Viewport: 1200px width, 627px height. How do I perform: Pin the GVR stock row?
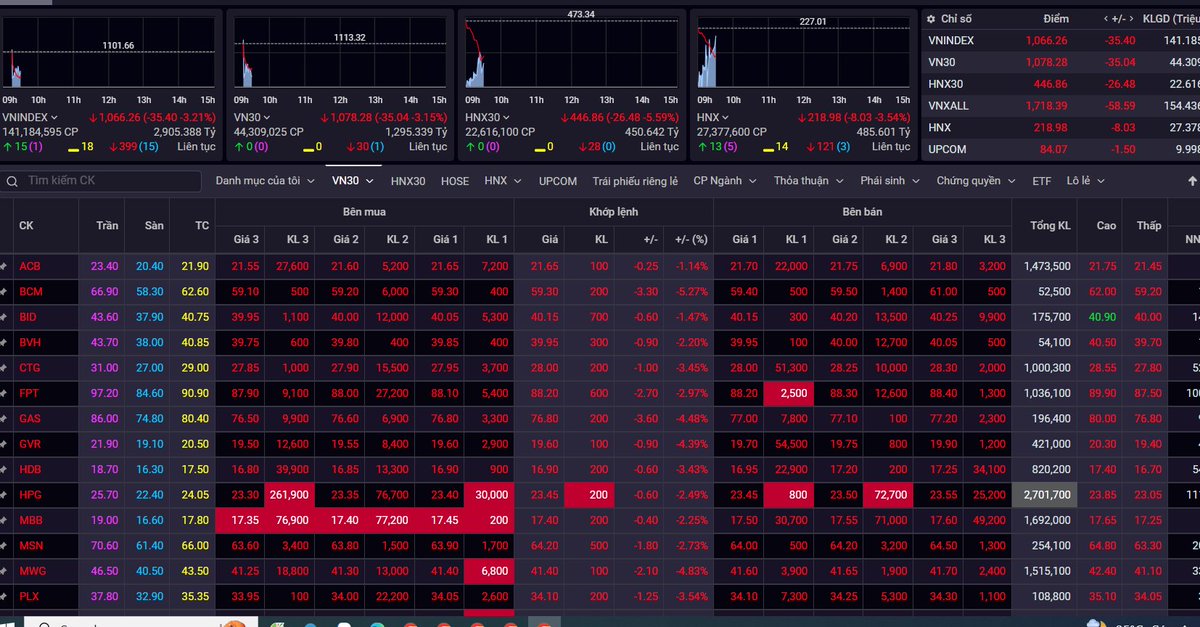point(4,444)
